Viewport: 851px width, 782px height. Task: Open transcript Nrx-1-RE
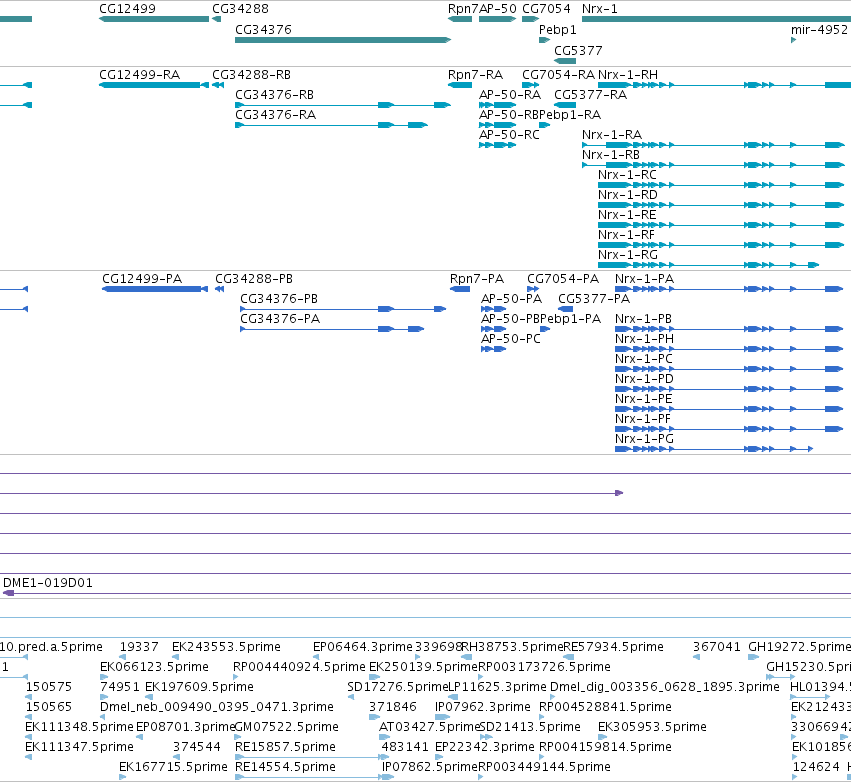tap(627, 215)
